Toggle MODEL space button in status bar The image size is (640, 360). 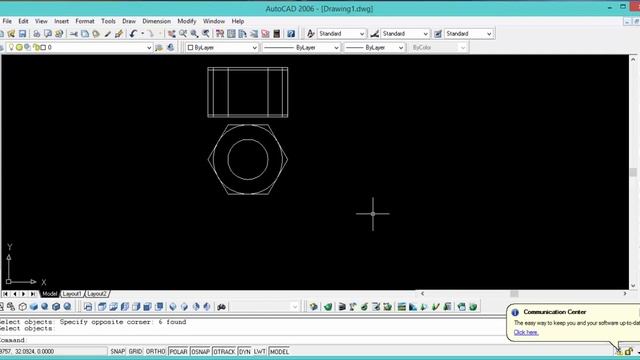[x=279, y=351]
